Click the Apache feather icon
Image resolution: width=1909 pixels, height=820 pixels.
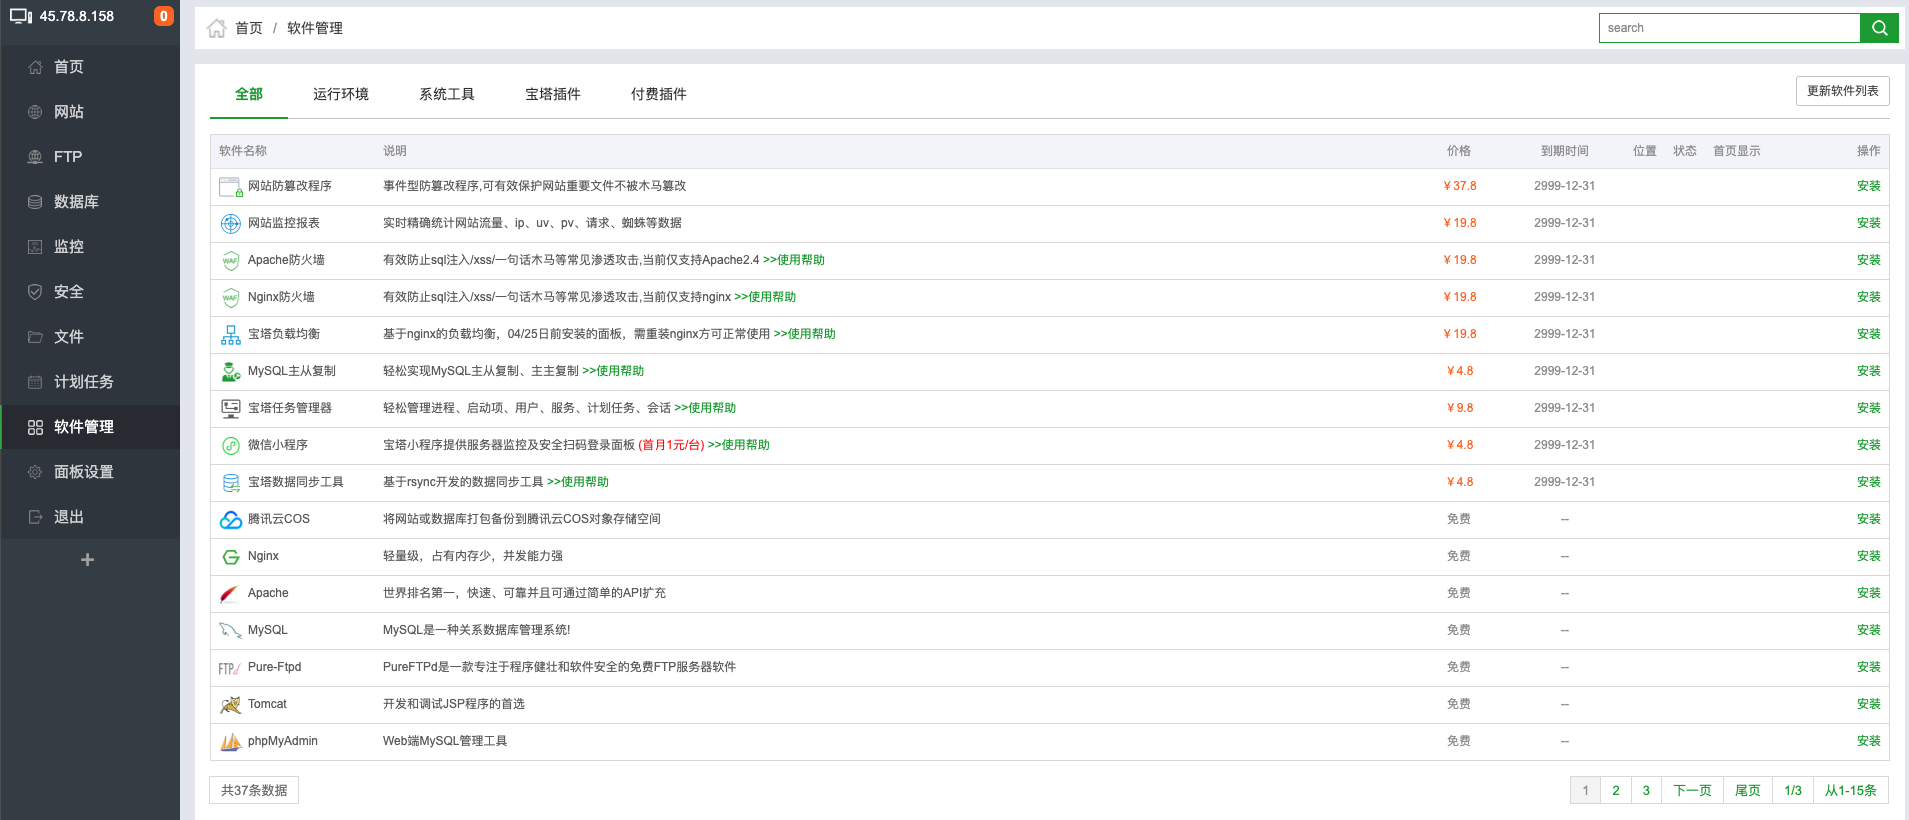click(x=230, y=594)
